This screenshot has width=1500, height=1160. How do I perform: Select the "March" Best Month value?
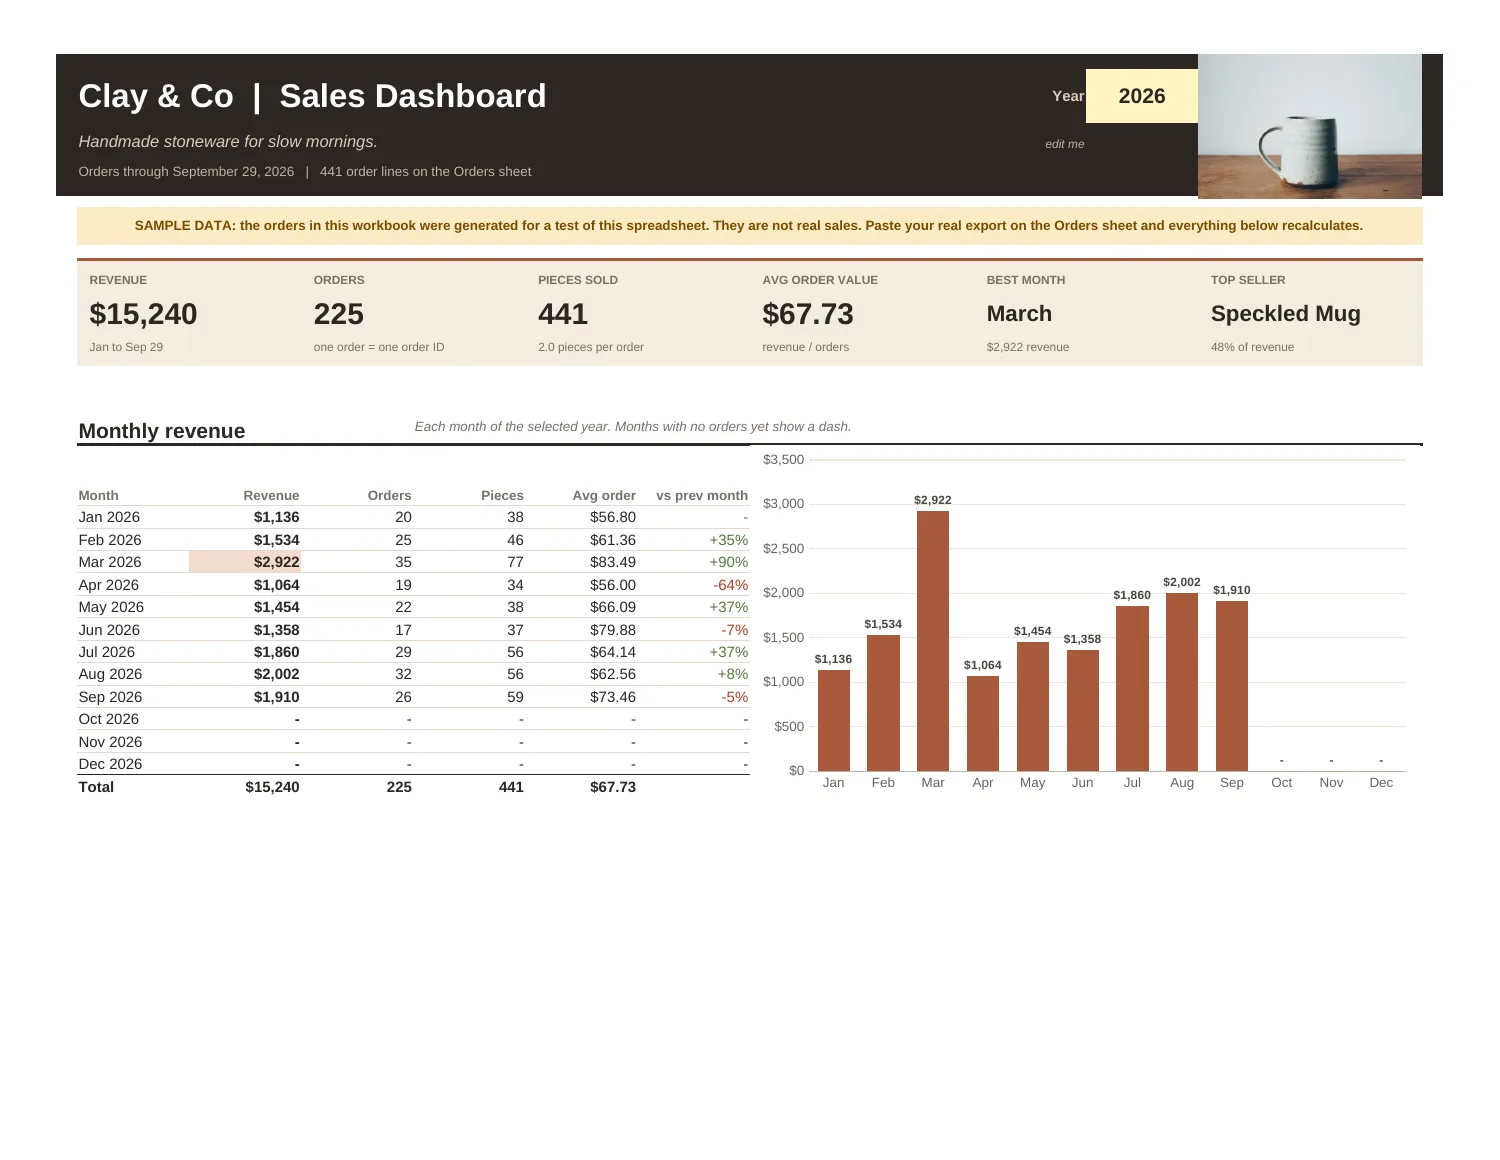pyautogui.click(x=1019, y=314)
